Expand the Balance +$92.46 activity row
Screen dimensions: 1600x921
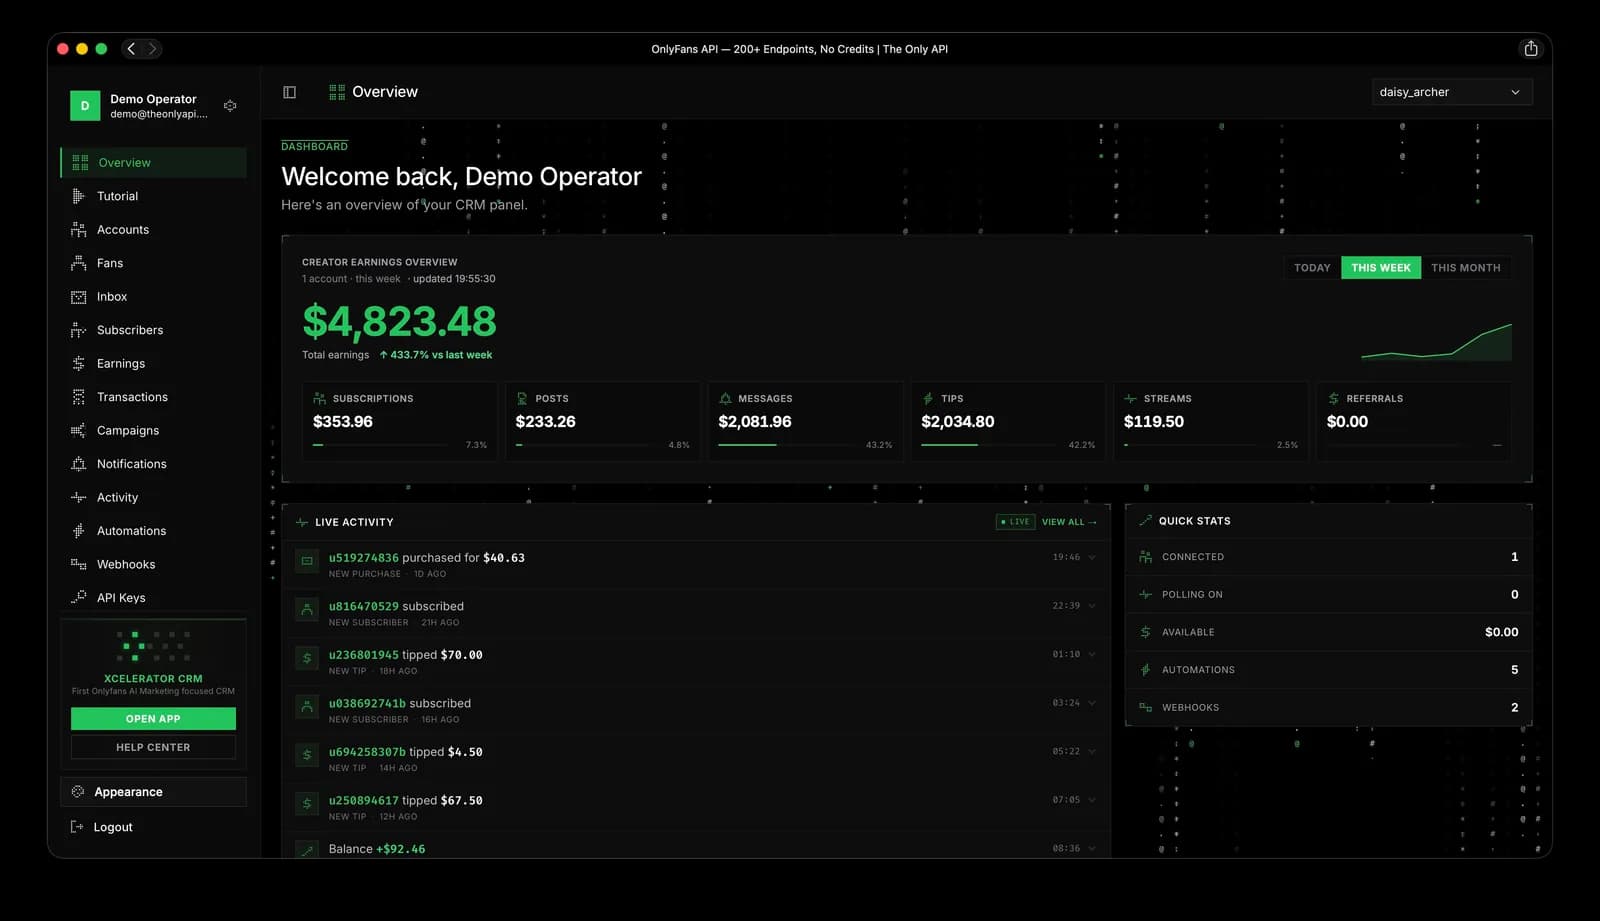coord(1091,848)
